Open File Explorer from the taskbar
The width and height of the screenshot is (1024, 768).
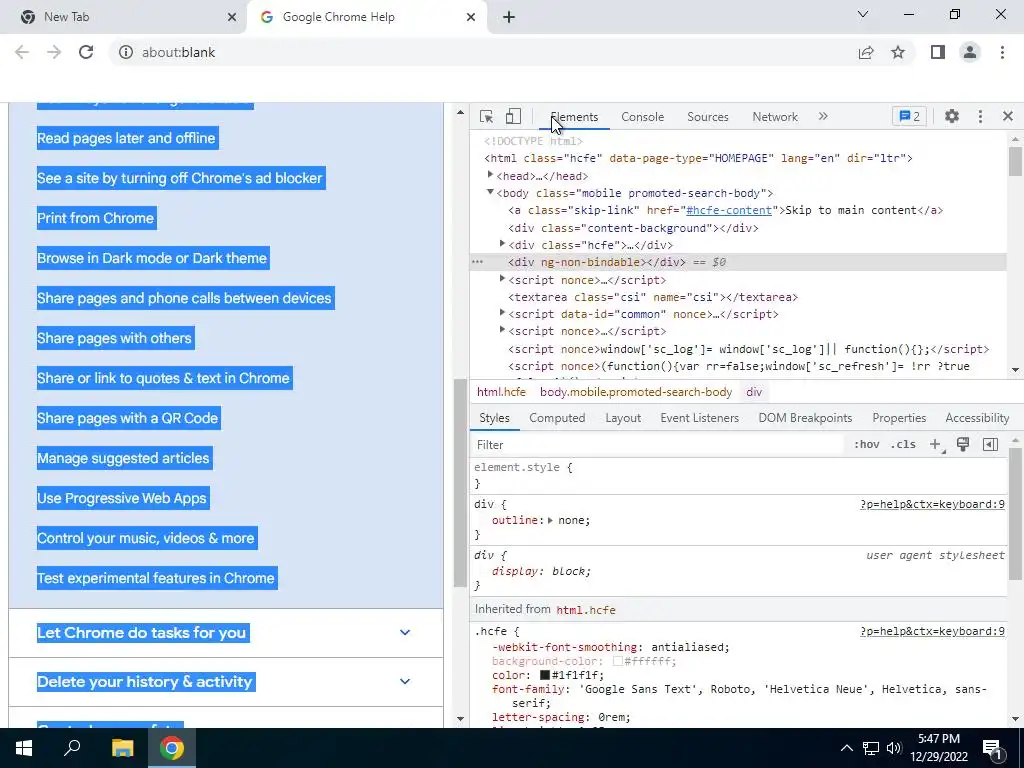pyautogui.click(x=122, y=748)
